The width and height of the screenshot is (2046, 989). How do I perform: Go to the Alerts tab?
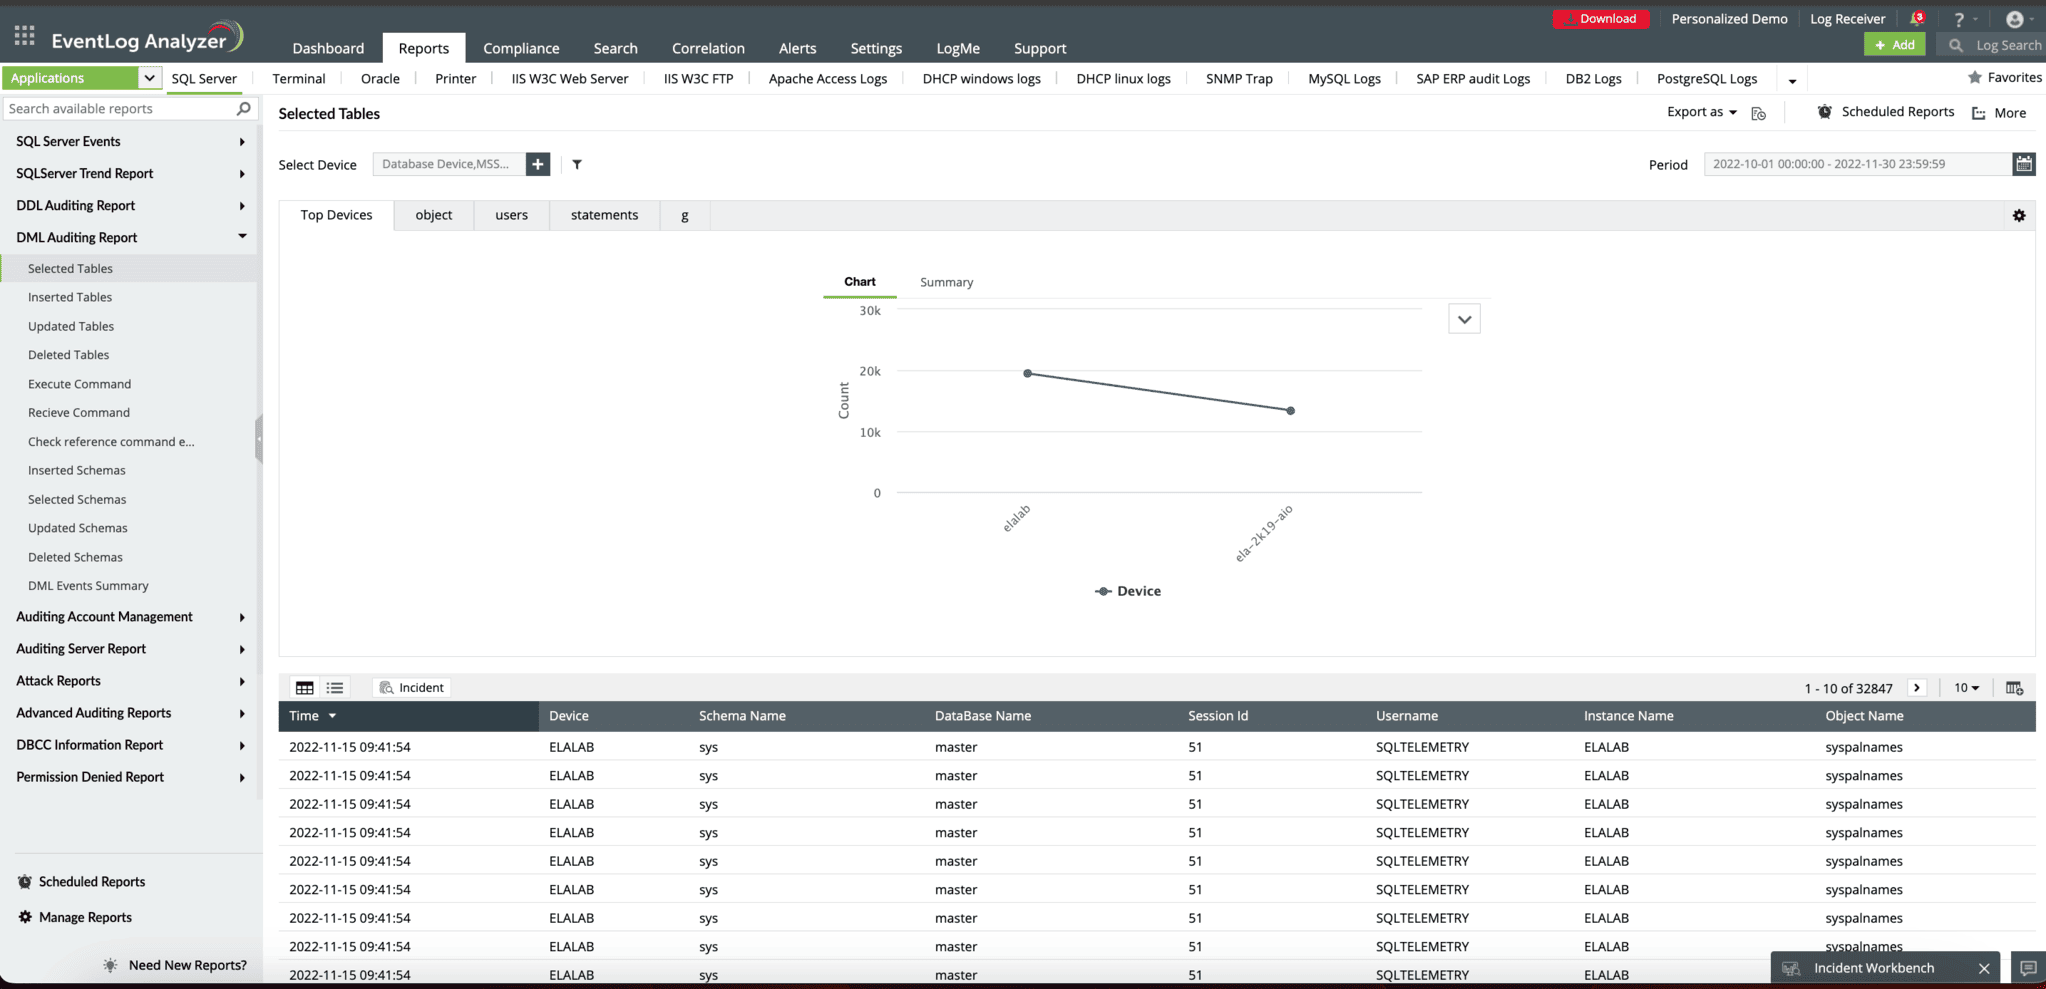click(x=797, y=48)
